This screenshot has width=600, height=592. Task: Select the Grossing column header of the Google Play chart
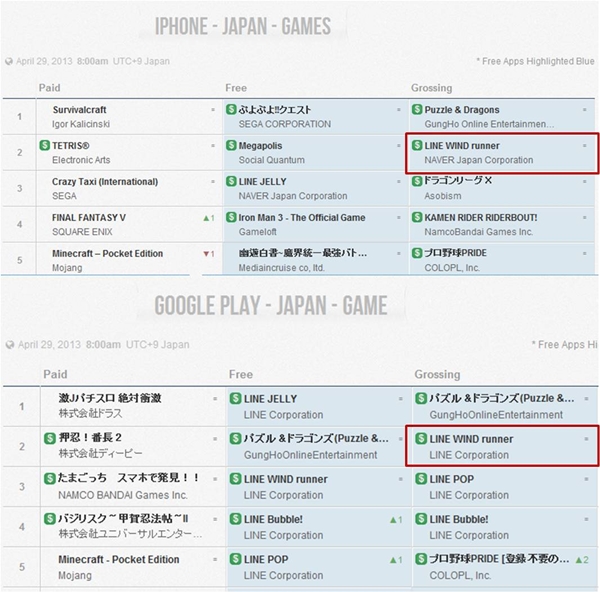(x=437, y=375)
